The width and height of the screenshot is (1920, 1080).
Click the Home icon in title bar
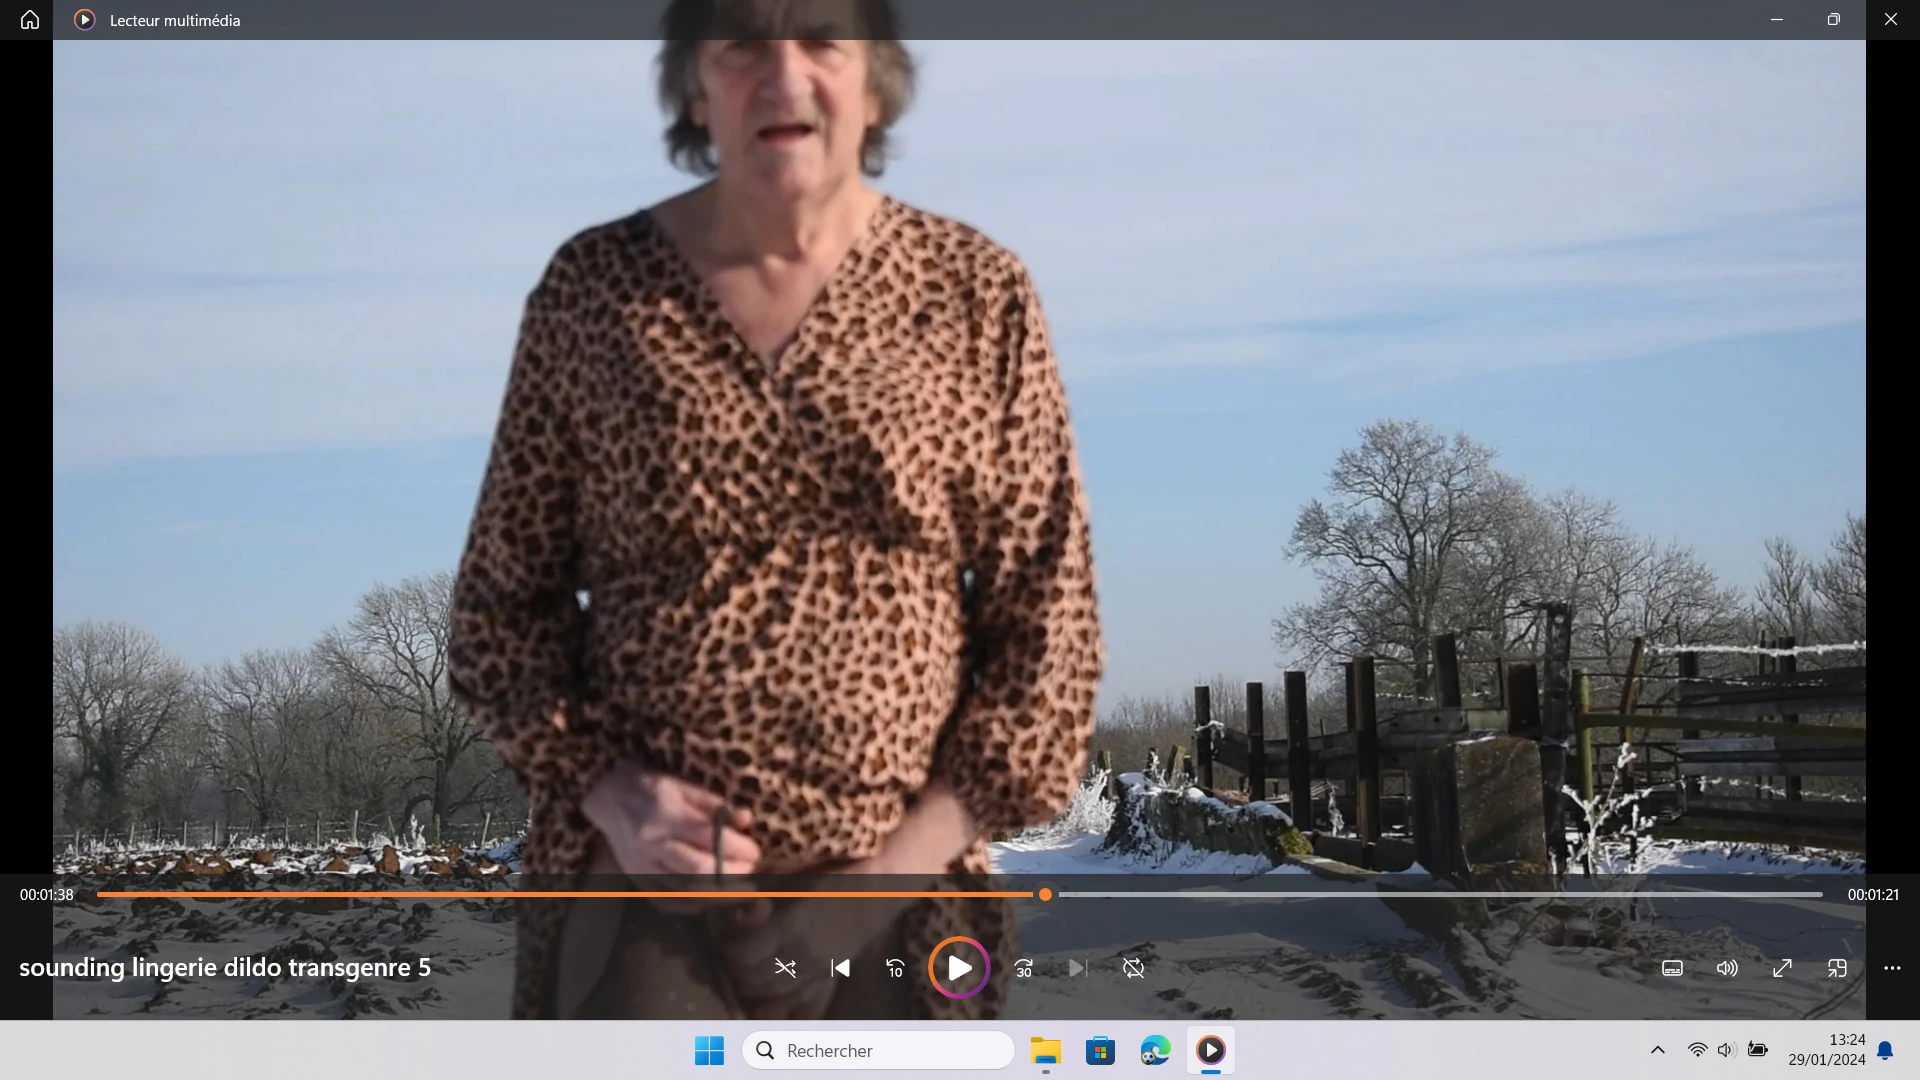30,20
